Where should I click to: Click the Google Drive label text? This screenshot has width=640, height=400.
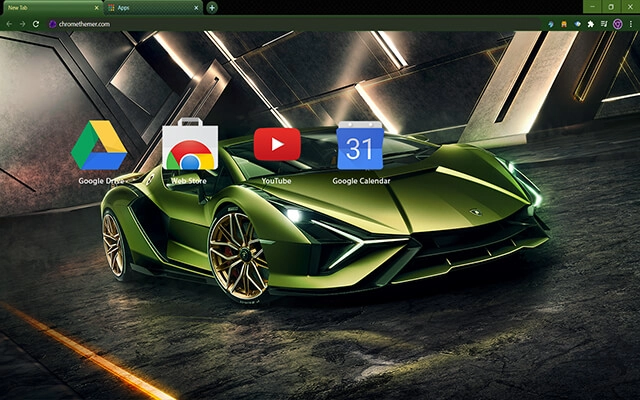[x=101, y=181]
